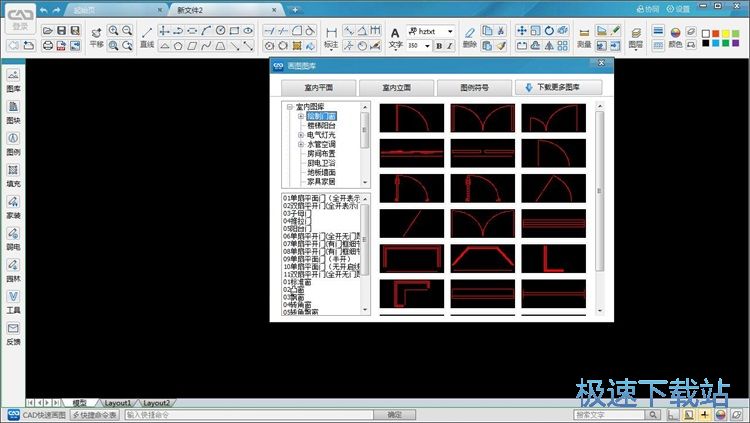
Task: Open the 反馈 feedback icon in the sidebar
Action: [x=13, y=332]
